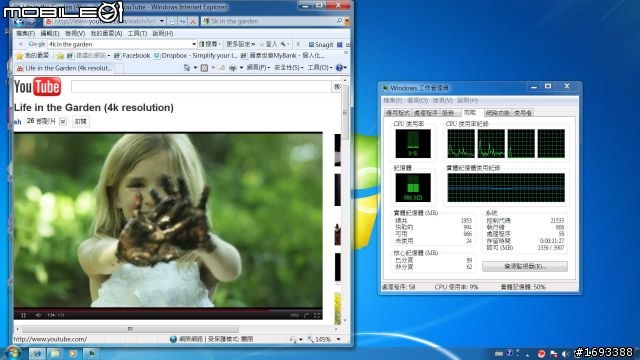
Task: Open the IE 說明(H) menu
Action: (x=162, y=33)
